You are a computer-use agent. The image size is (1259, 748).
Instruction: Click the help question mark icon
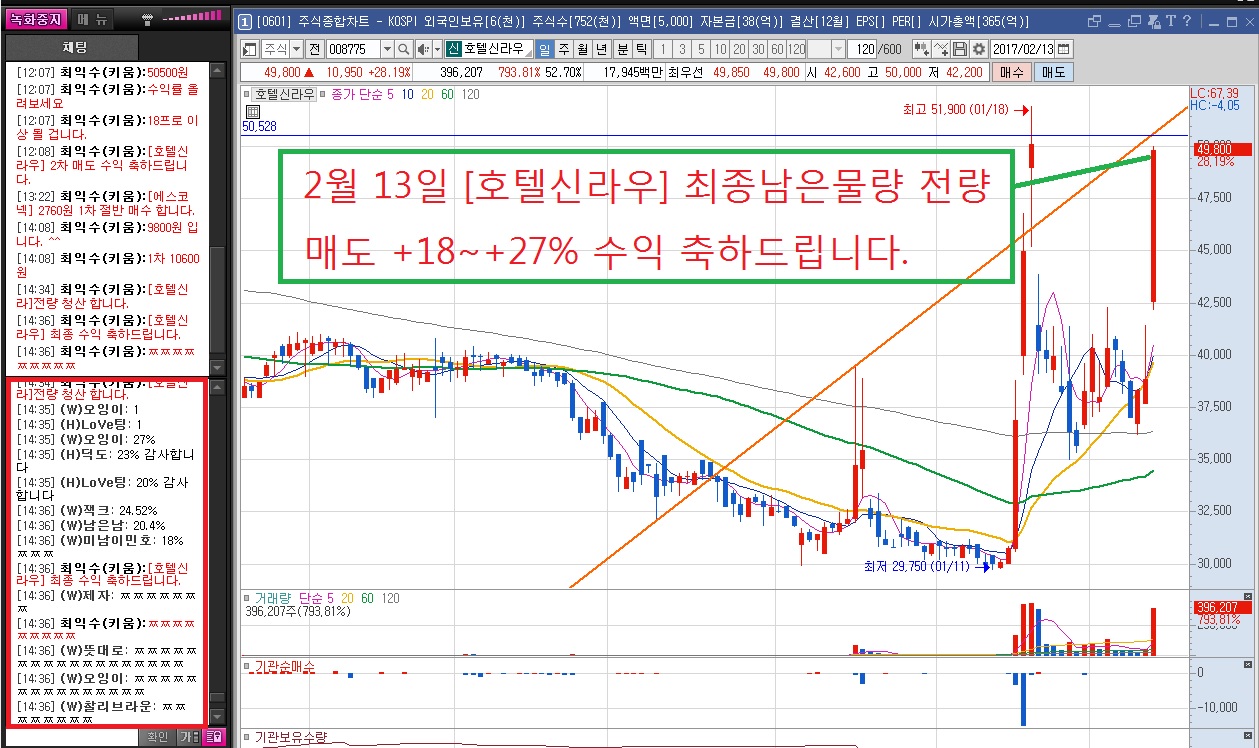[1185, 20]
